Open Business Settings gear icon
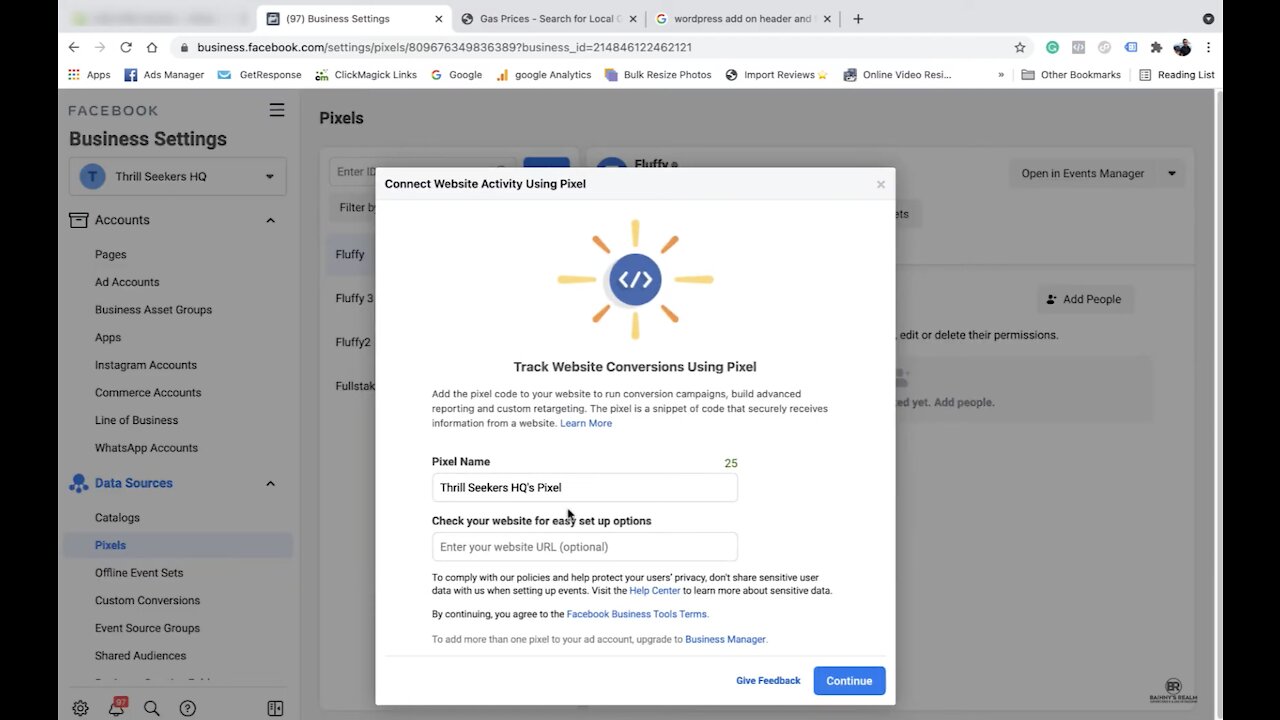This screenshot has width=1280, height=720. [x=80, y=708]
